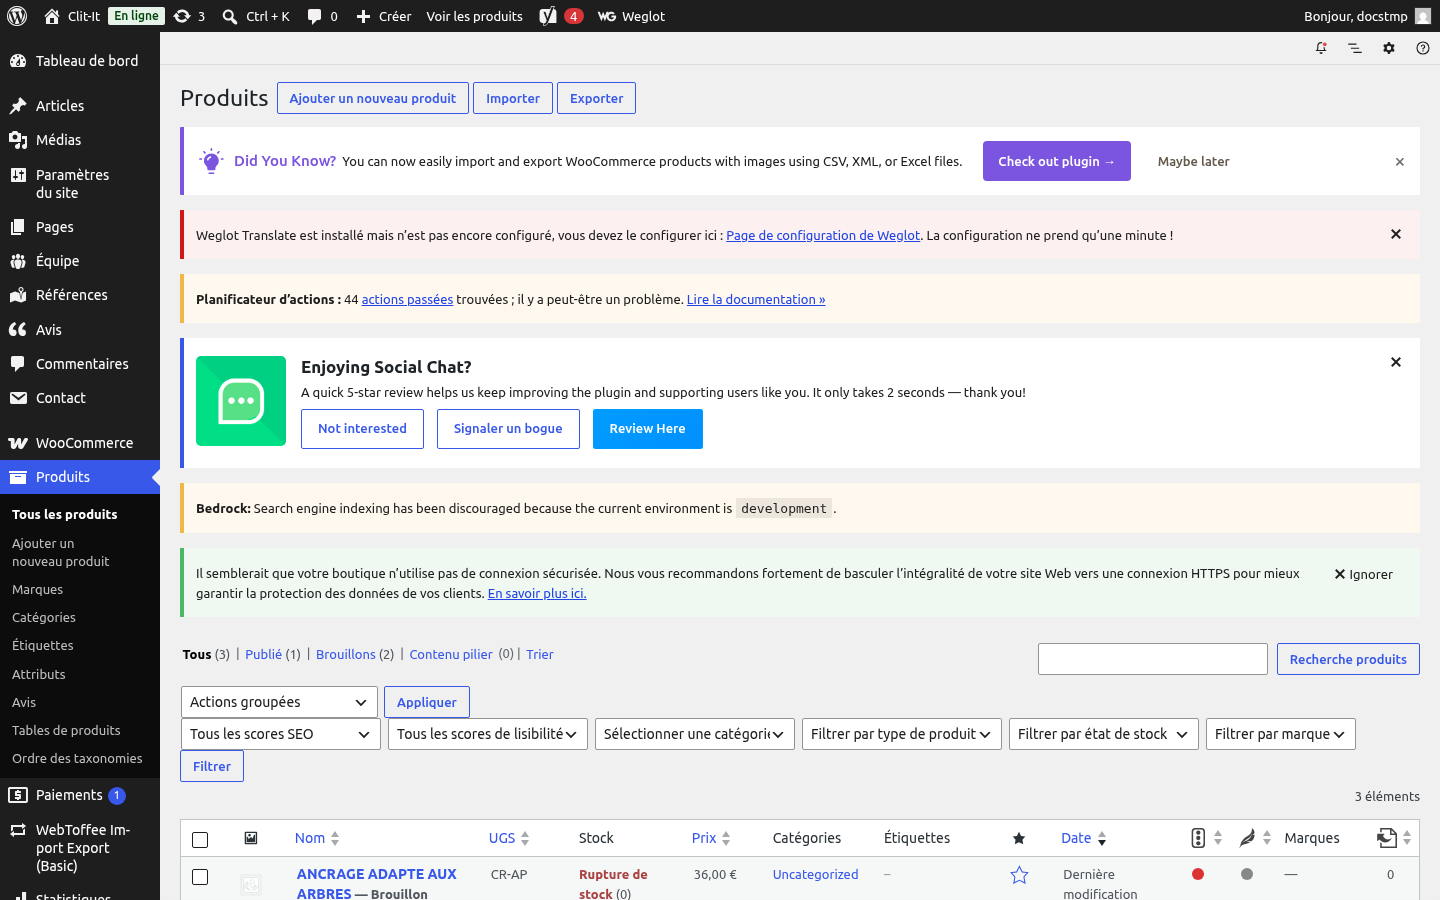Click Review Here button
This screenshot has width=1440, height=900.
648,429
